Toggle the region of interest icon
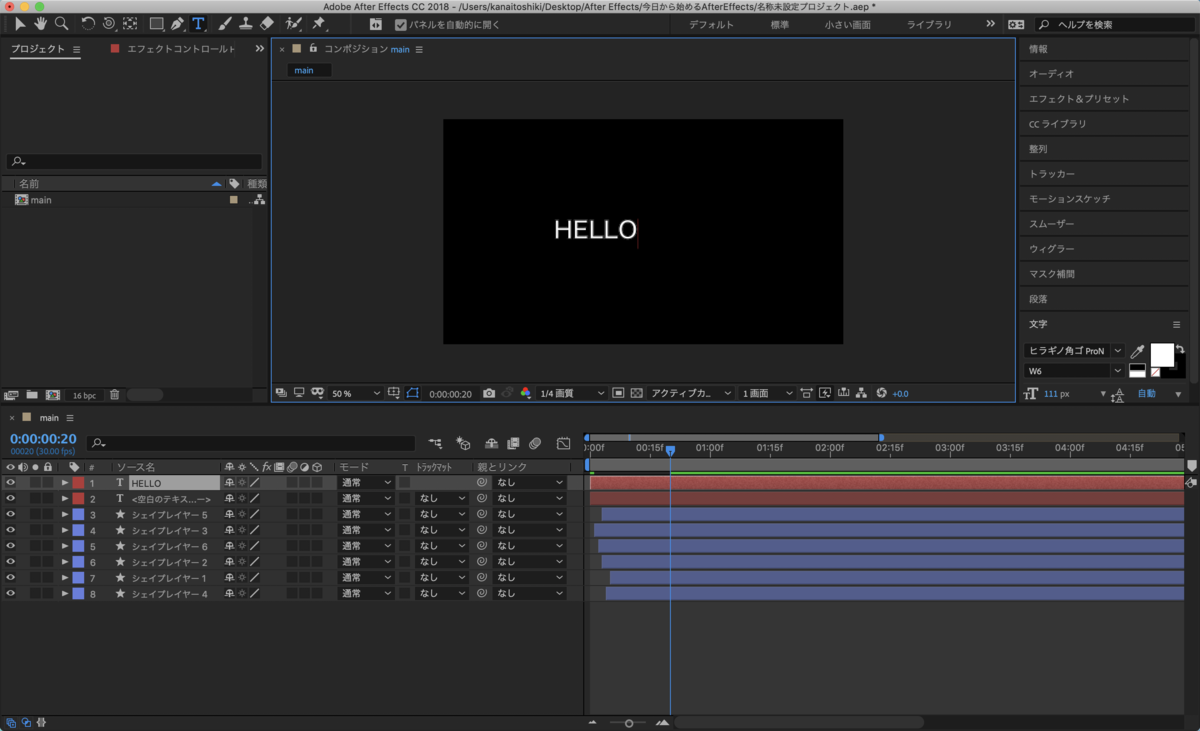This screenshot has height=731, width=1200. point(618,394)
